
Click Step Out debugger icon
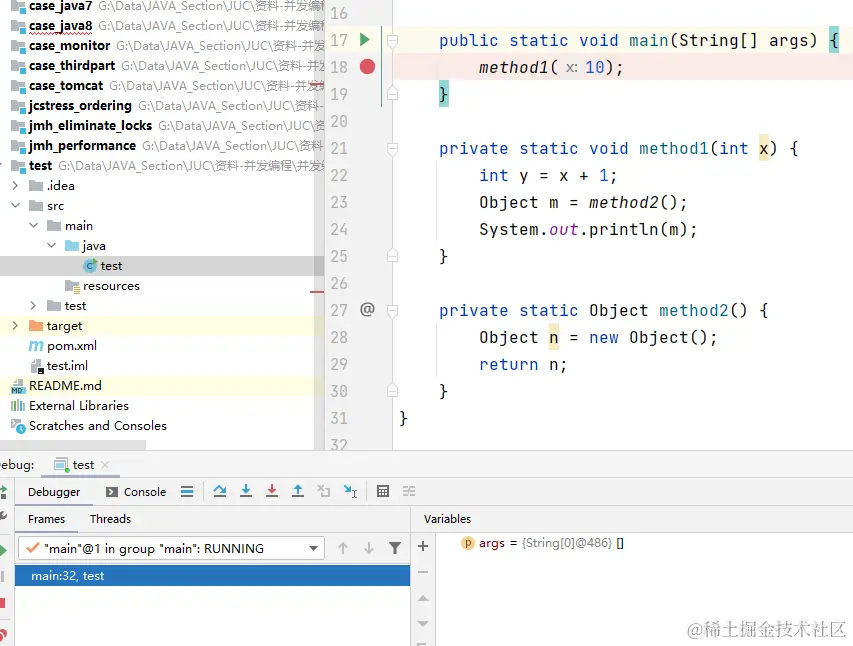click(x=298, y=491)
